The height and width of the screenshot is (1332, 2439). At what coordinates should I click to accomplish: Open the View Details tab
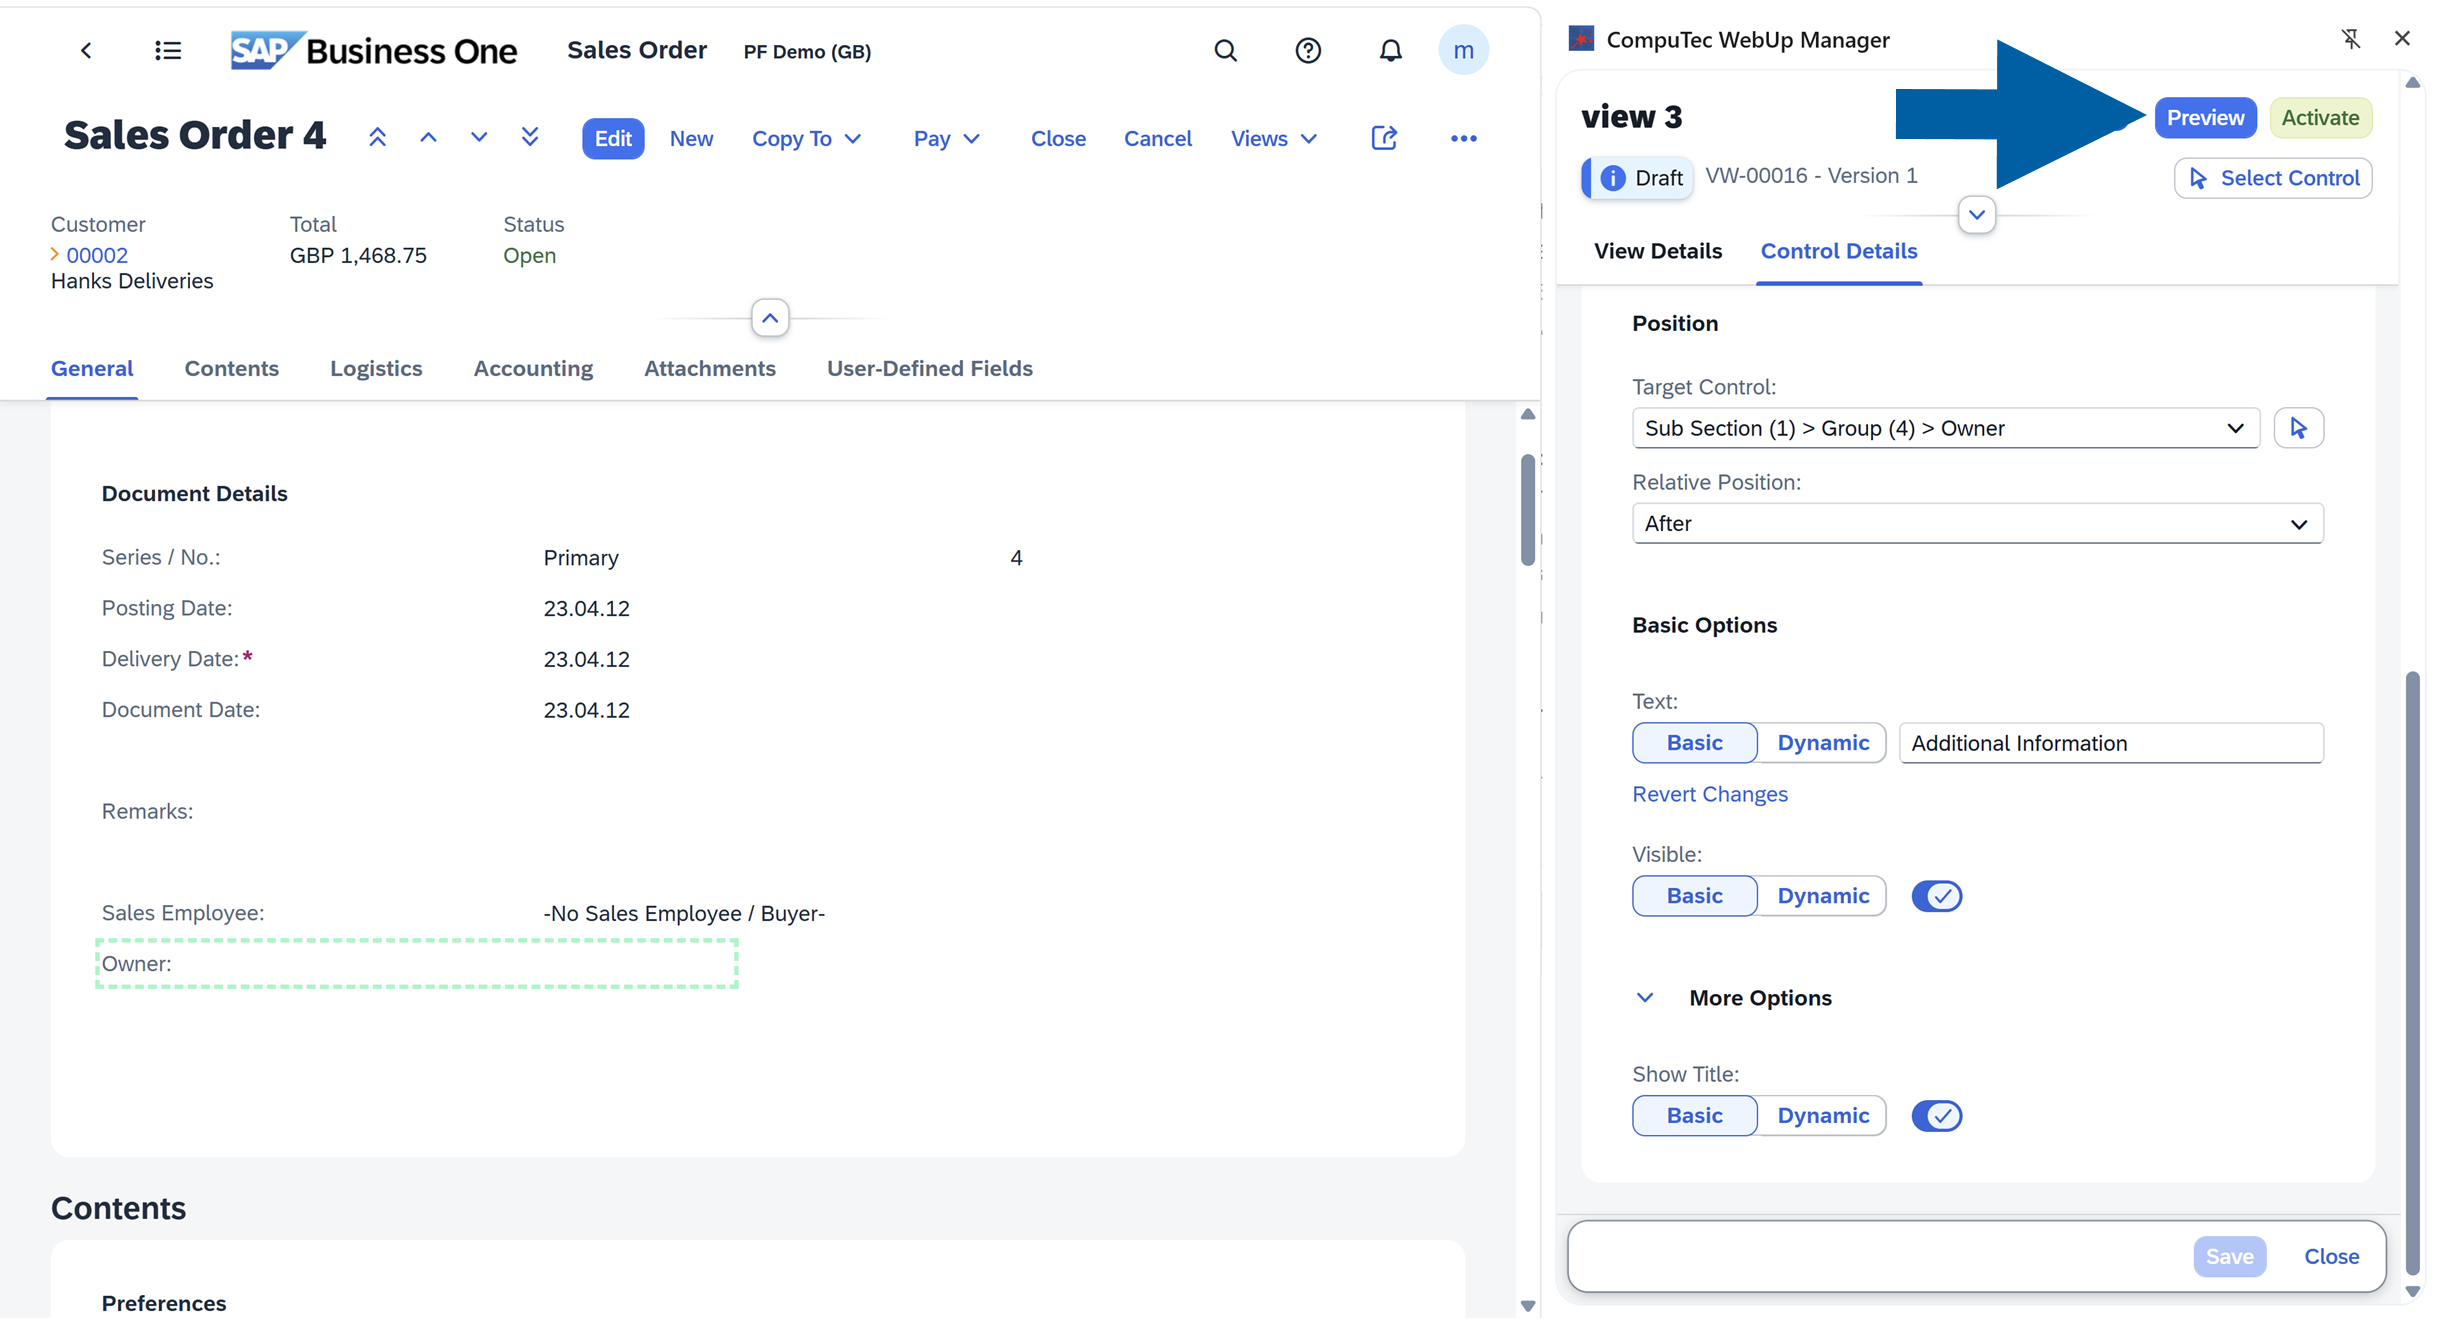click(1657, 251)
